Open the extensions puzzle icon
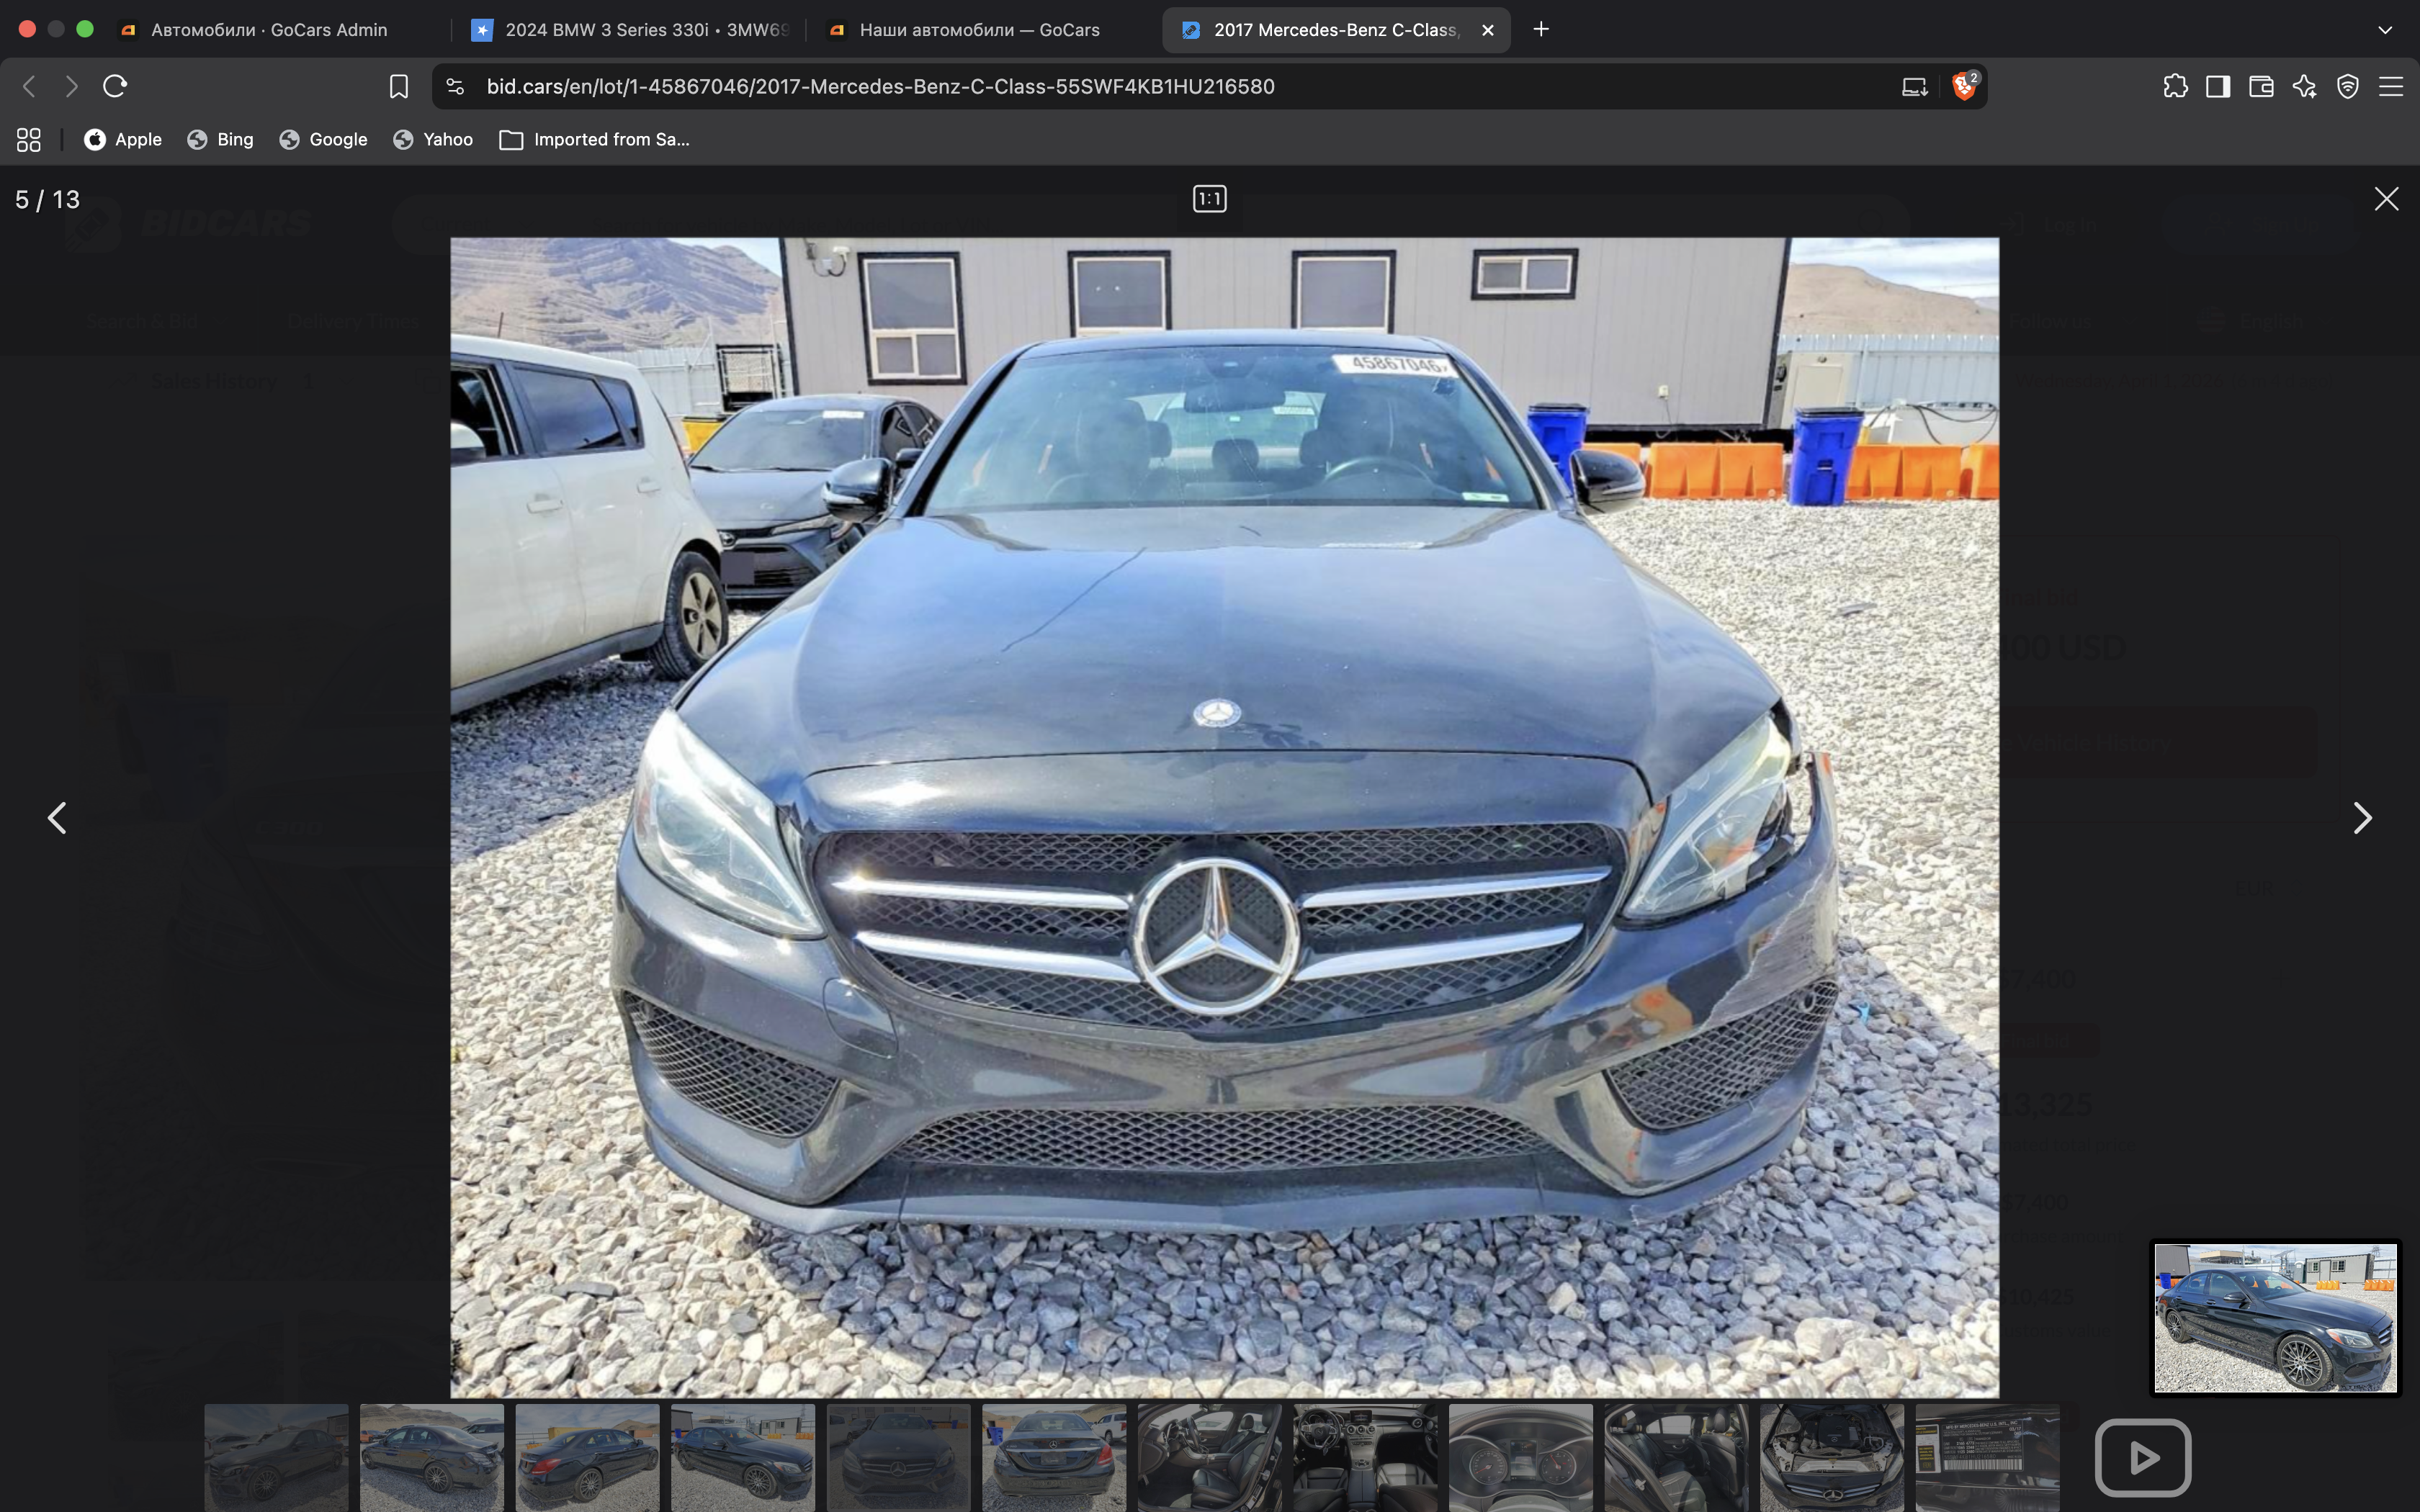The image size is (2420, 1512). [2175, 87]
